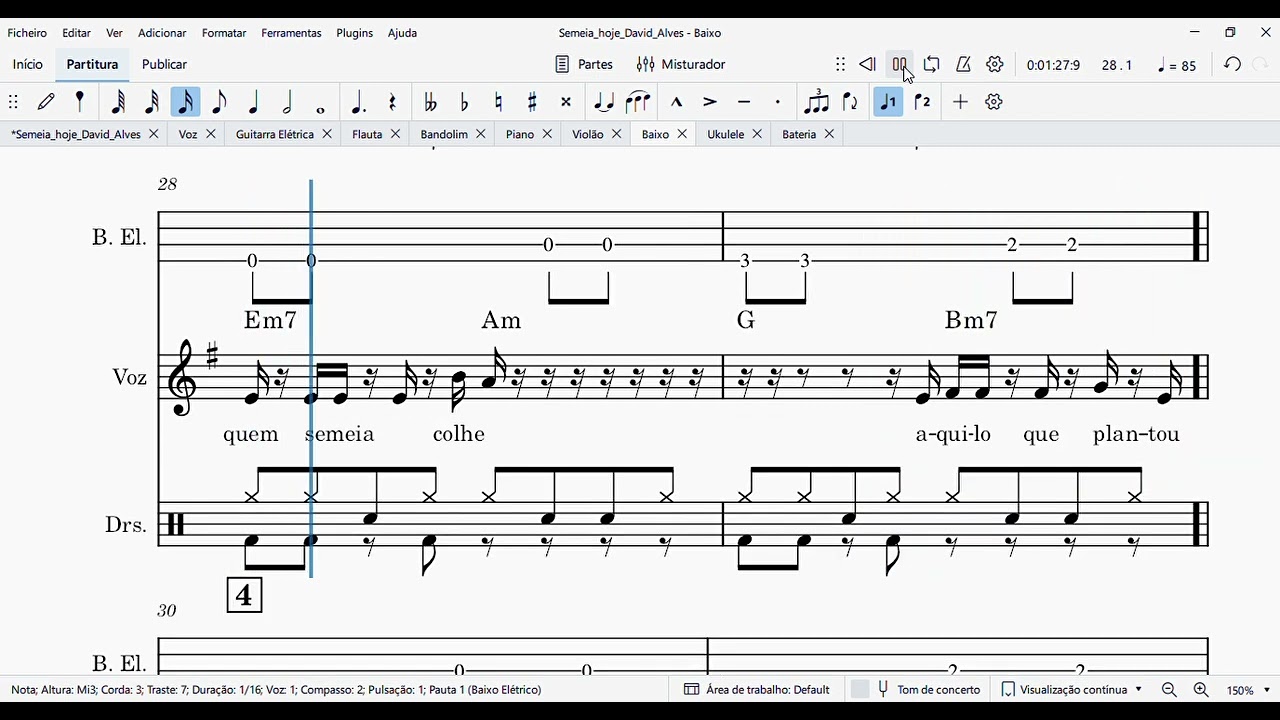The image size is (1280, 720).
Task: Go to the Início tab
Action: [x=28, y=64]
